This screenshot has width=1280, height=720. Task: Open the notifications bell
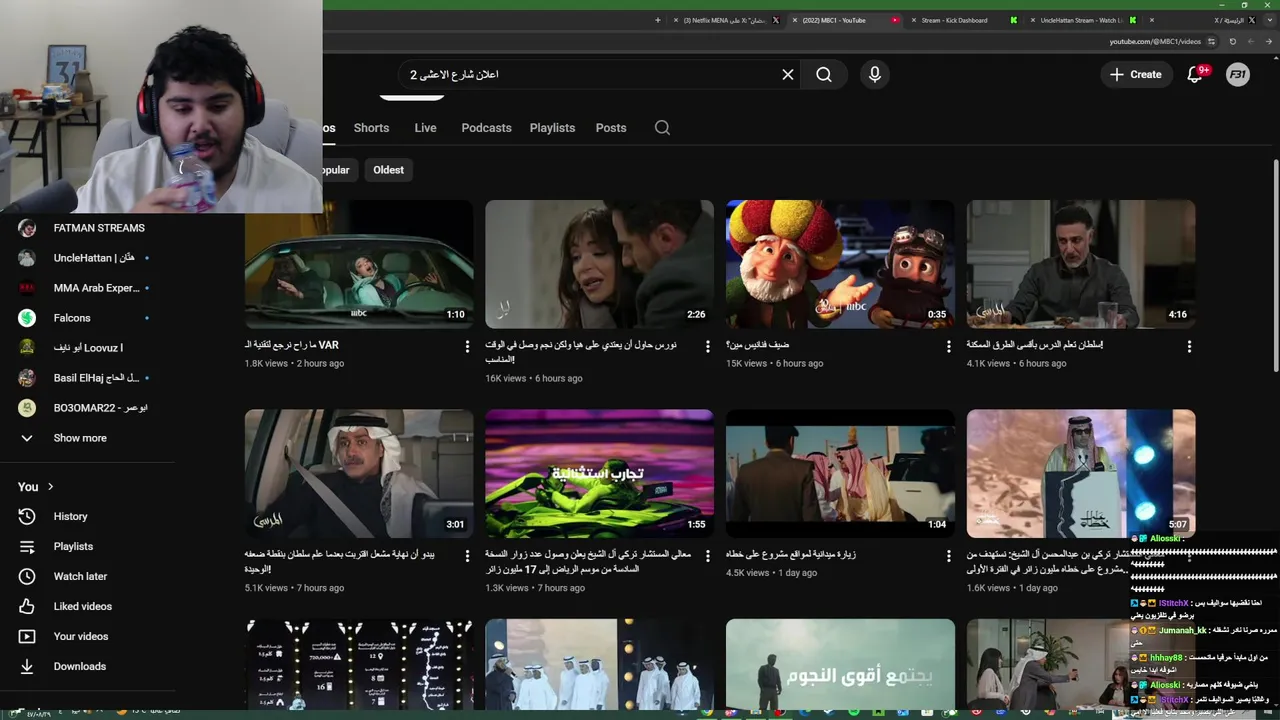1194,74
